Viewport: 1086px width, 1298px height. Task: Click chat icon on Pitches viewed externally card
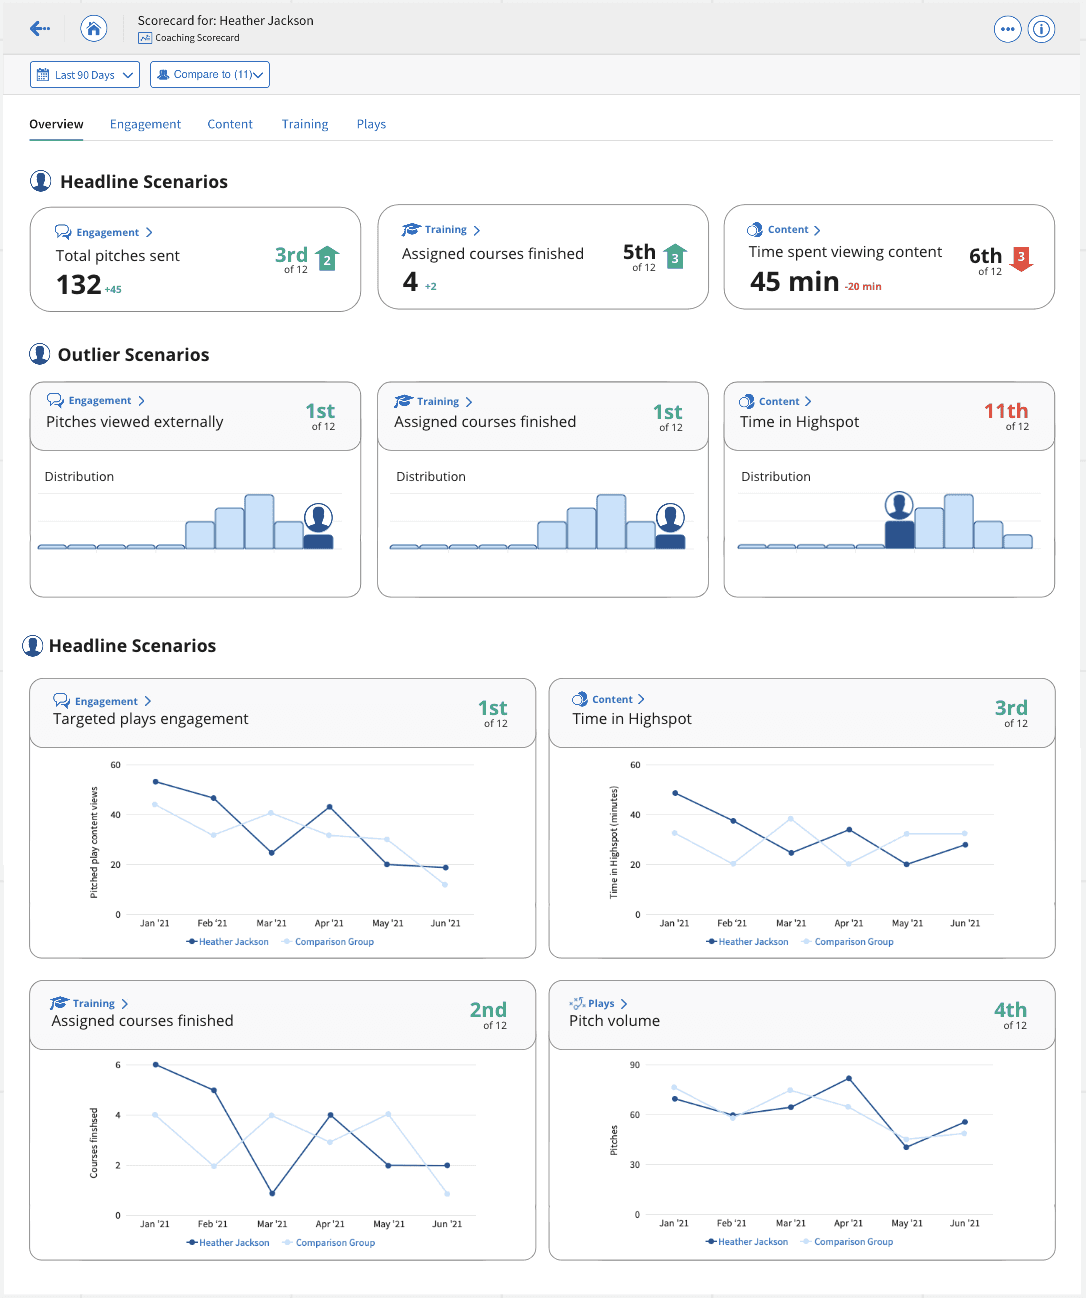pos(55,400)
